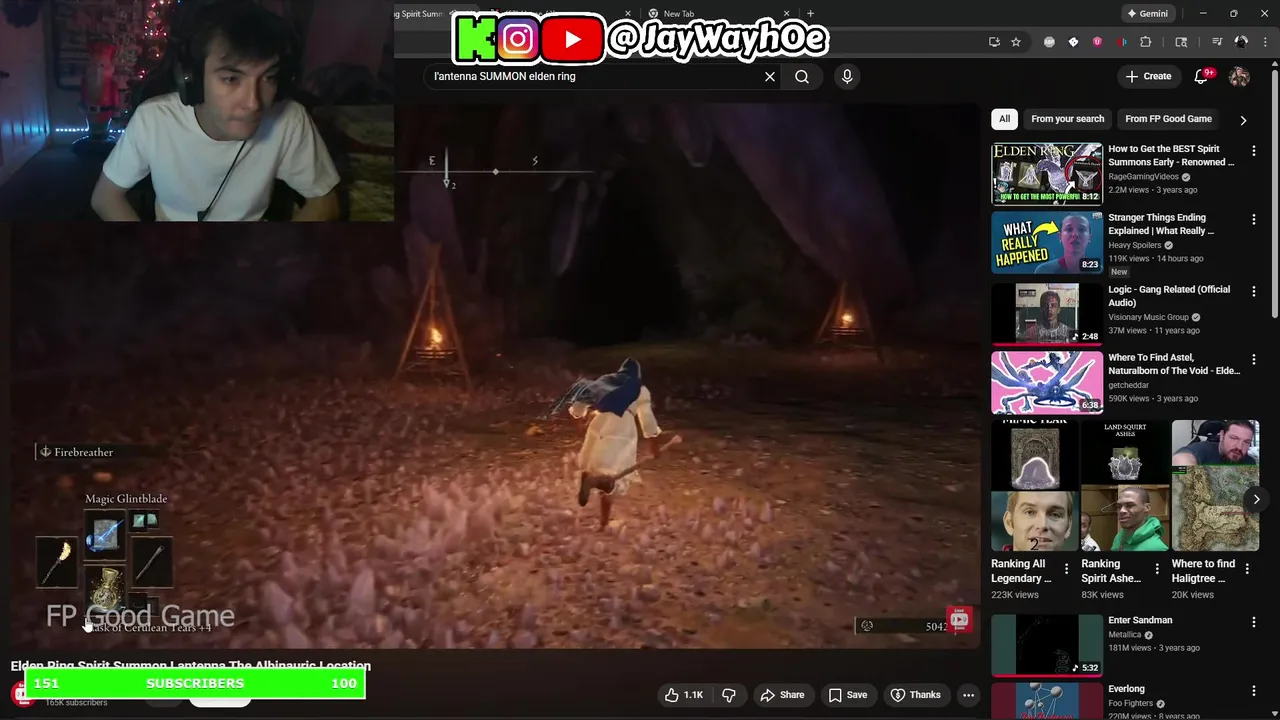Dislike the video with thumbs down
Viewport: 1280px width, 720px height.
pyautogui.click(x=729, y=695)
